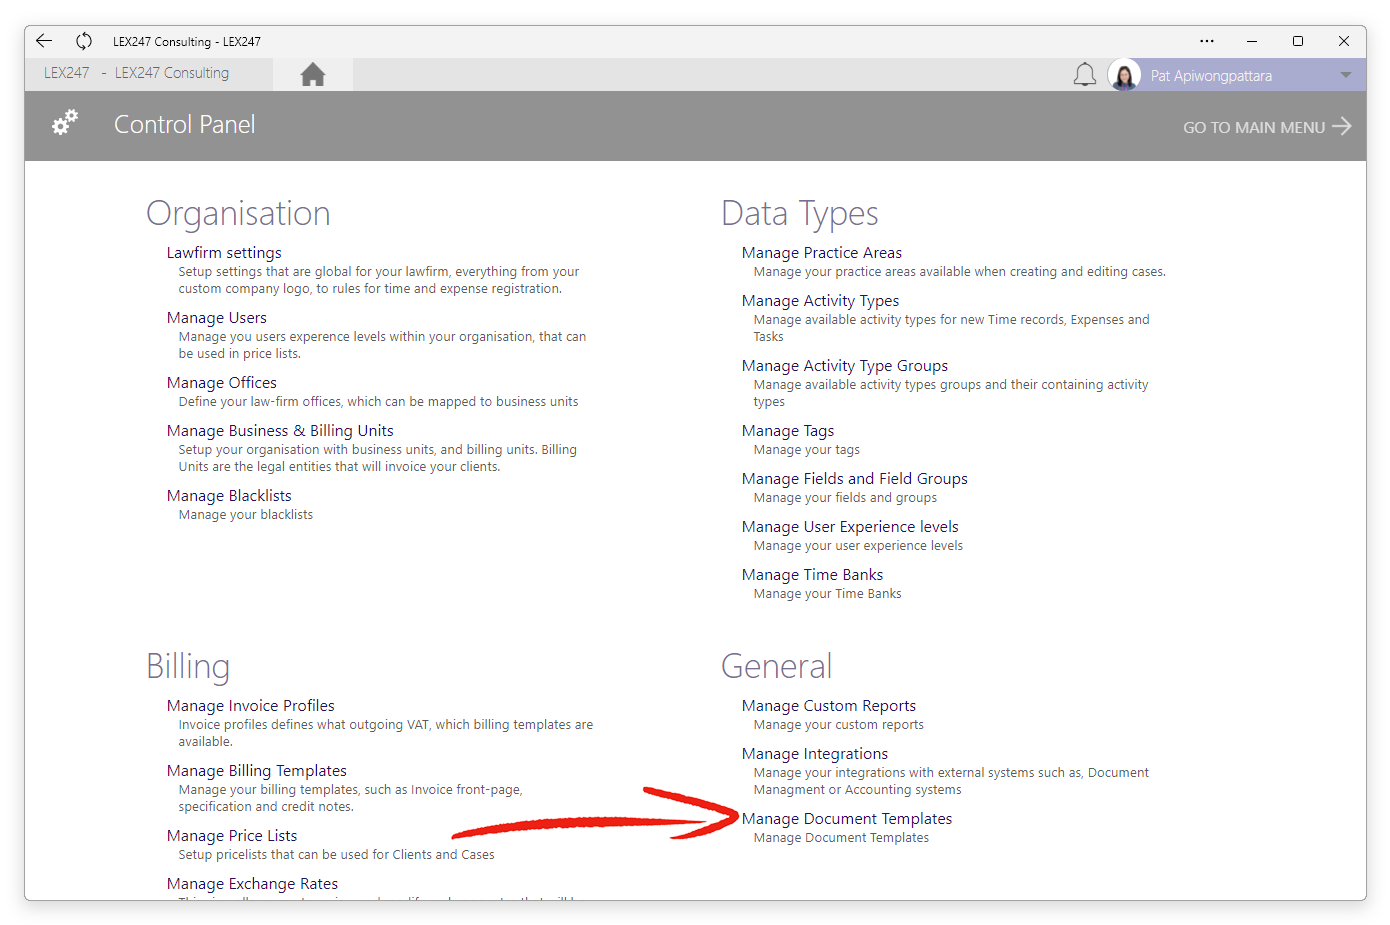Open Manage Billing Templates
The height and width of the screenshot is (925, 1390).
point(257,771)
